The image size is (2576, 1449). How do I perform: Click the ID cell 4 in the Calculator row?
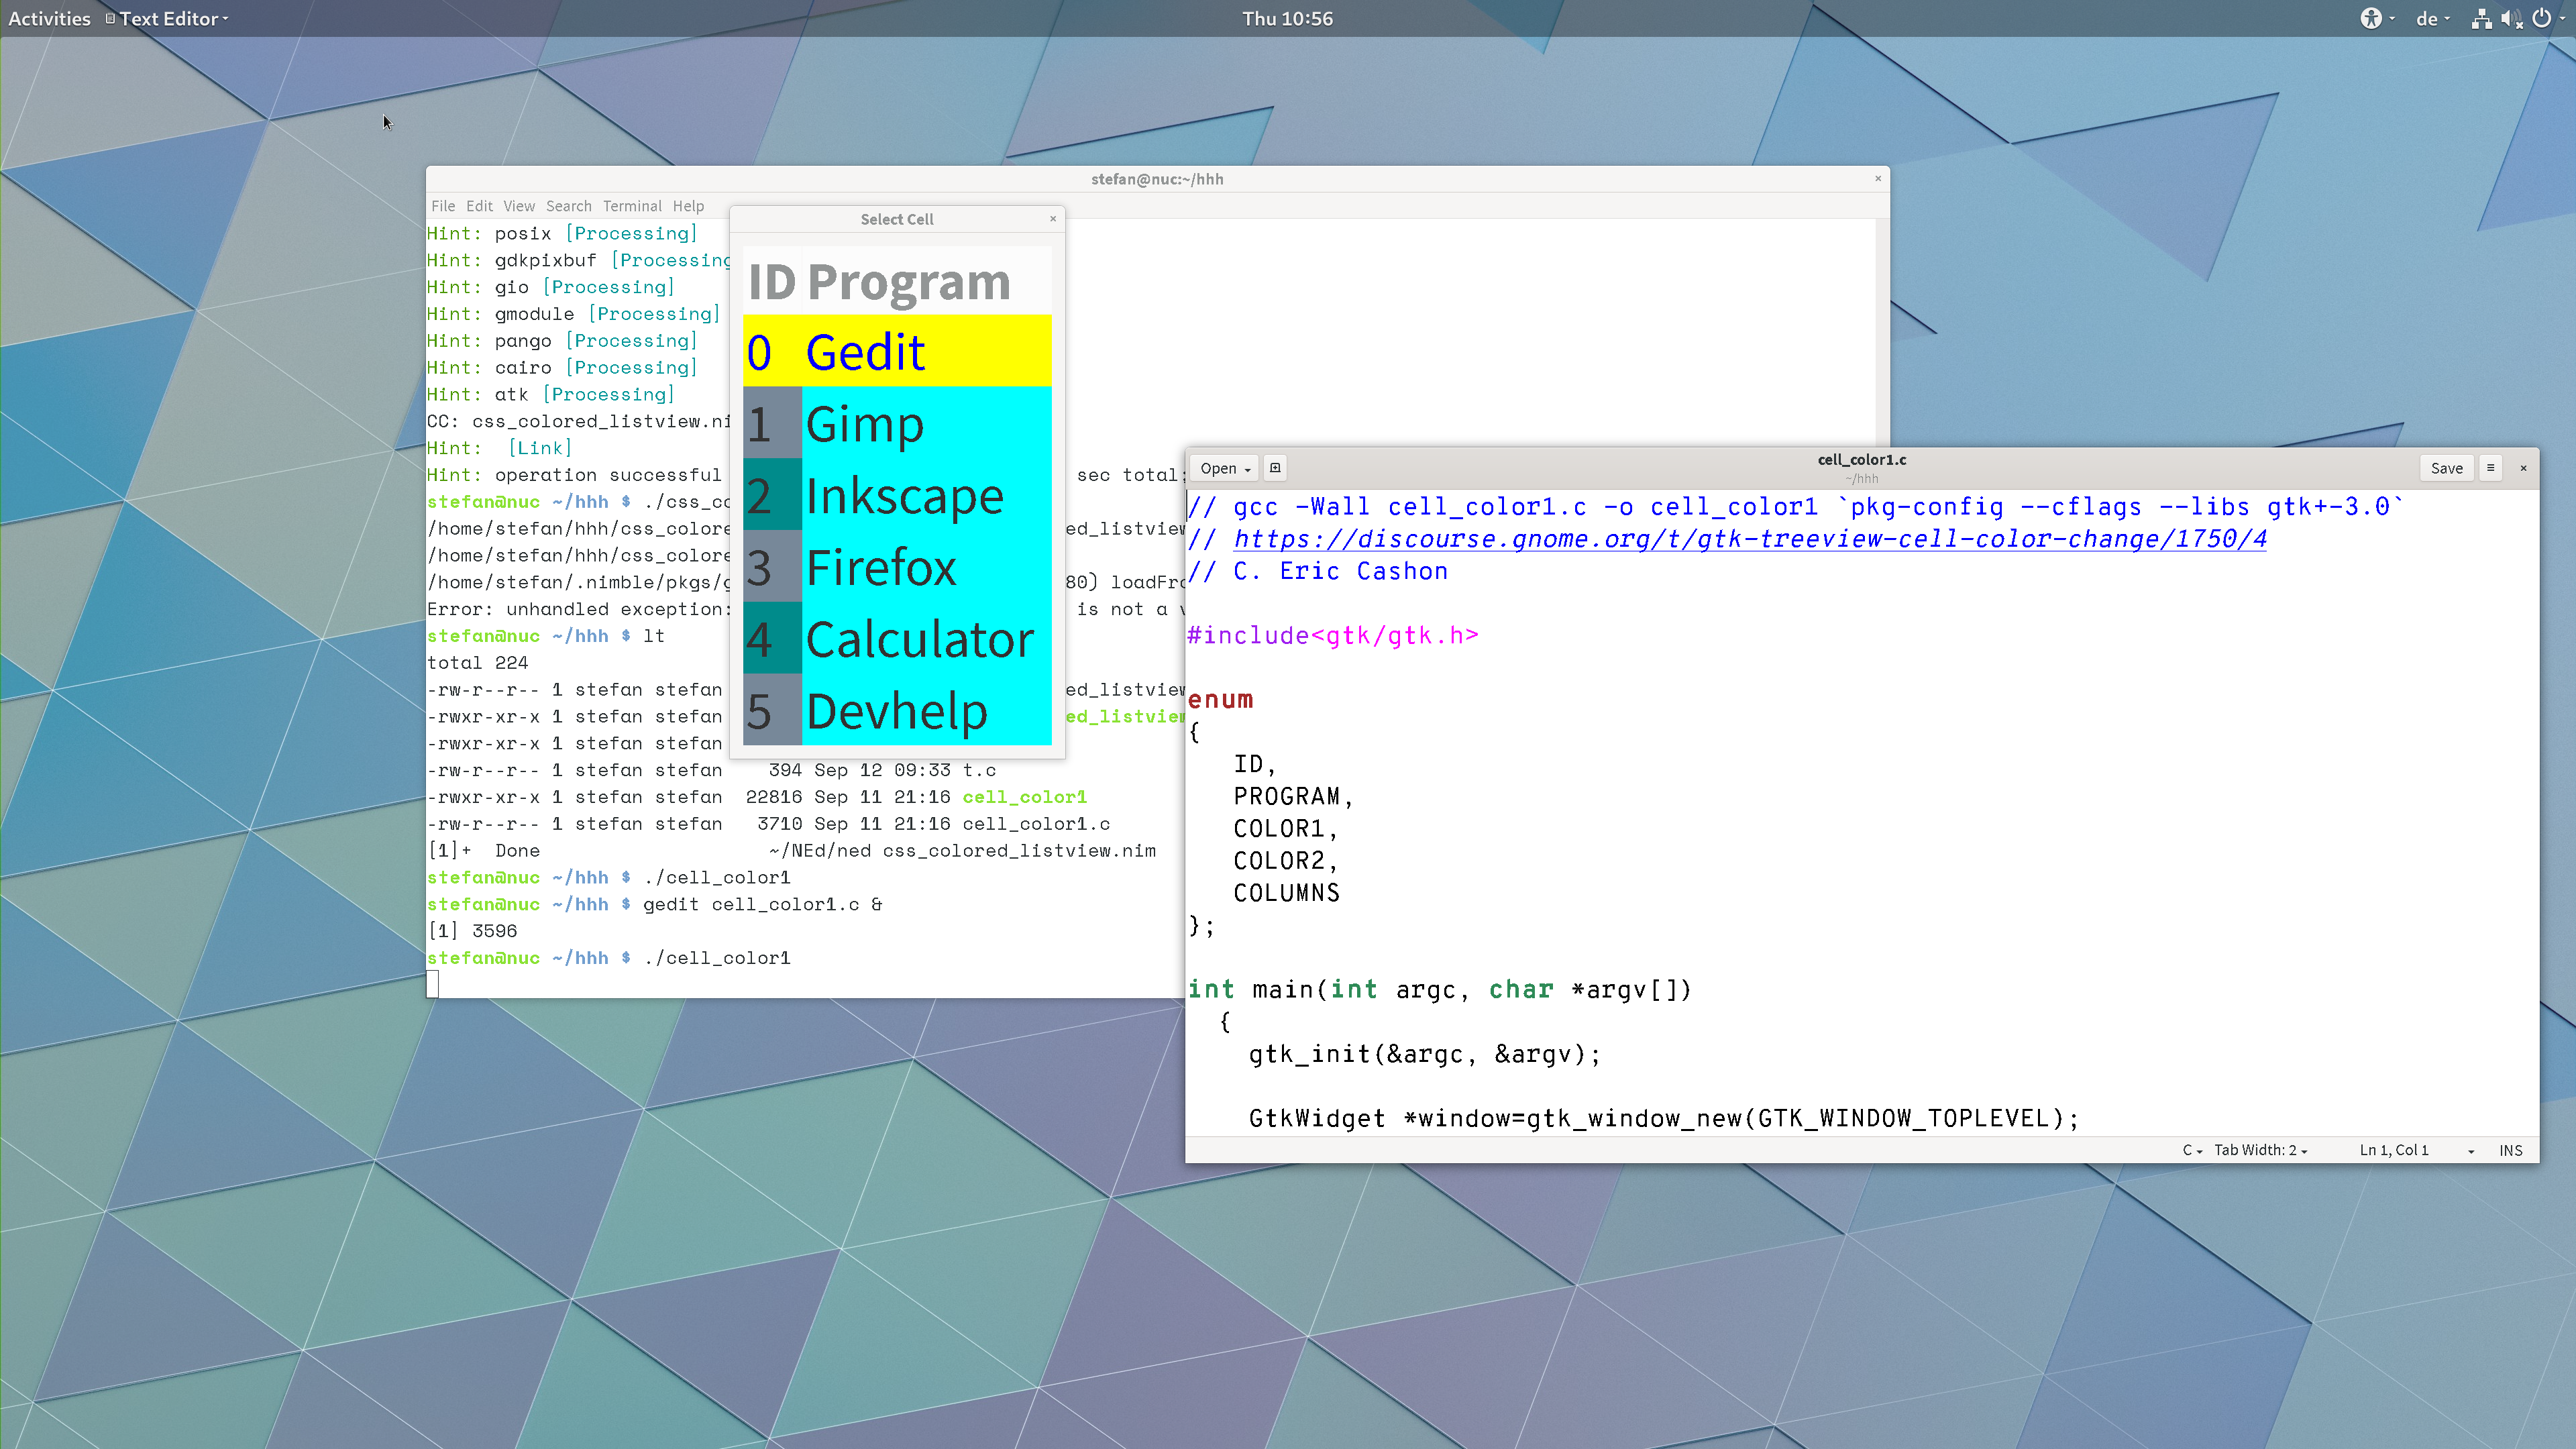[x=772, y=639]
